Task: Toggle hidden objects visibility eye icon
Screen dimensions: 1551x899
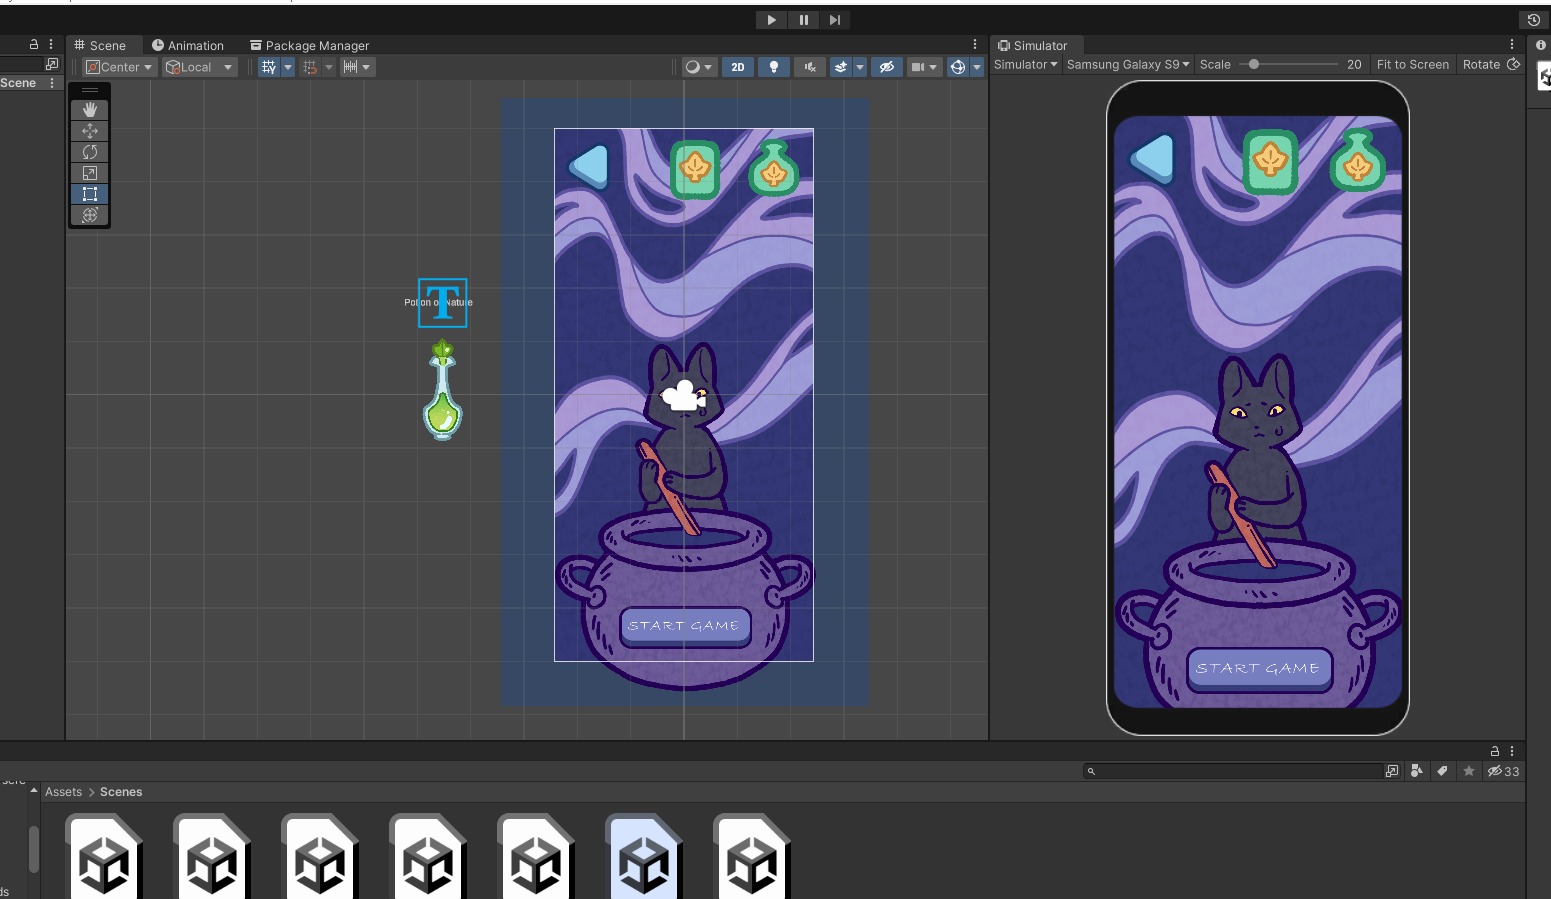Action: [x=886, y=67]
